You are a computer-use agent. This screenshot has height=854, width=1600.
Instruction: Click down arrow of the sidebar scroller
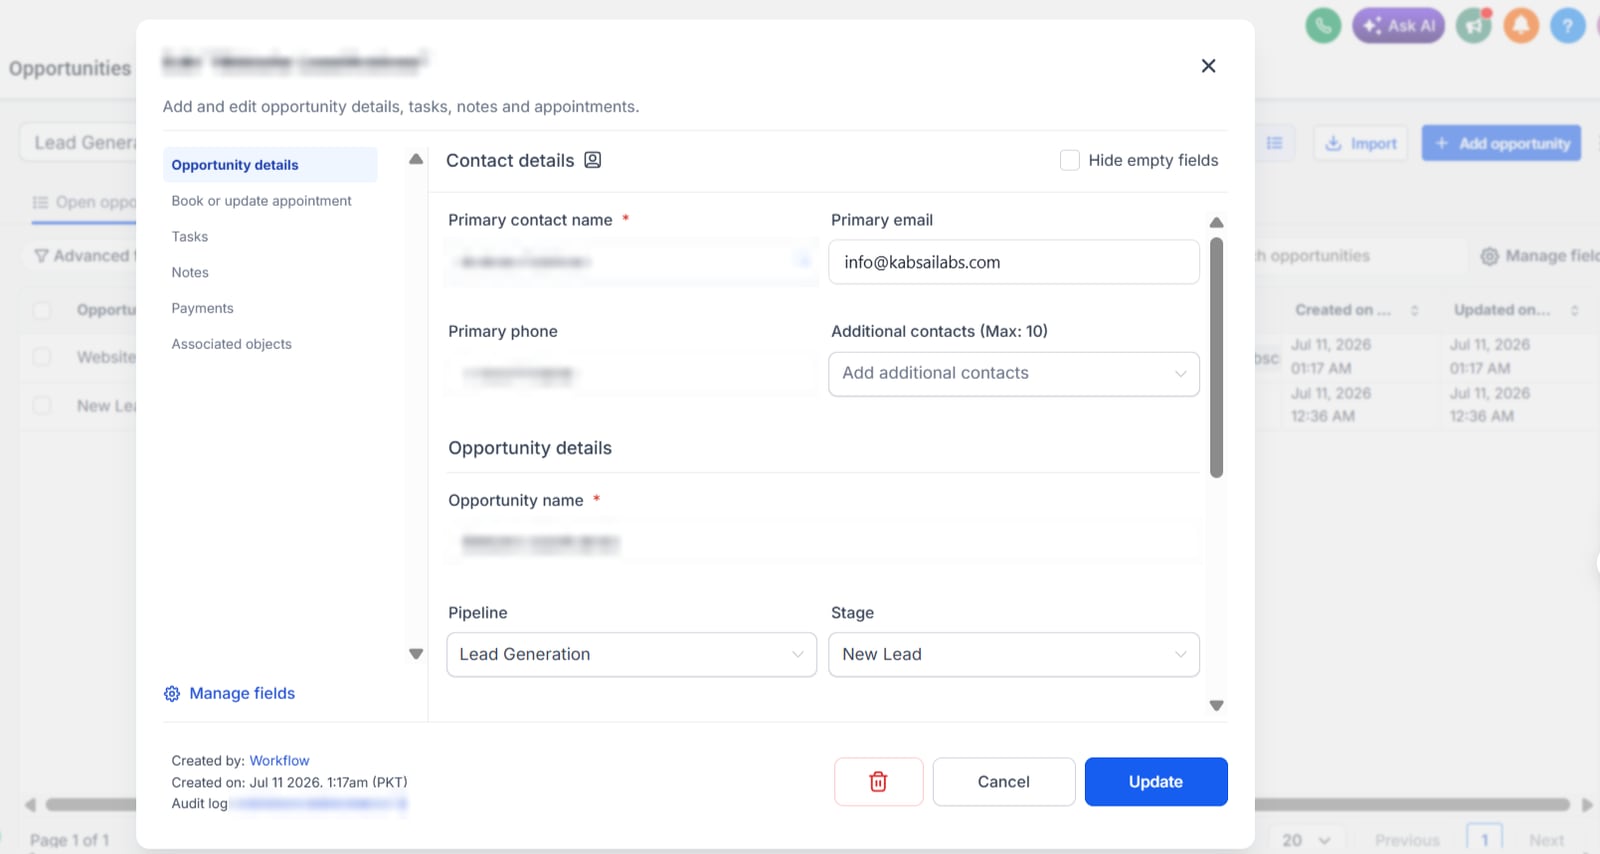click(x=416, y=654)
